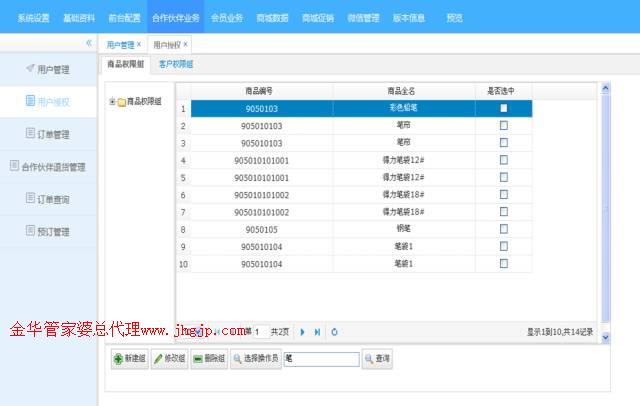Select the cell 9050105
Screen dimensions: 640x406
[262, 230]
